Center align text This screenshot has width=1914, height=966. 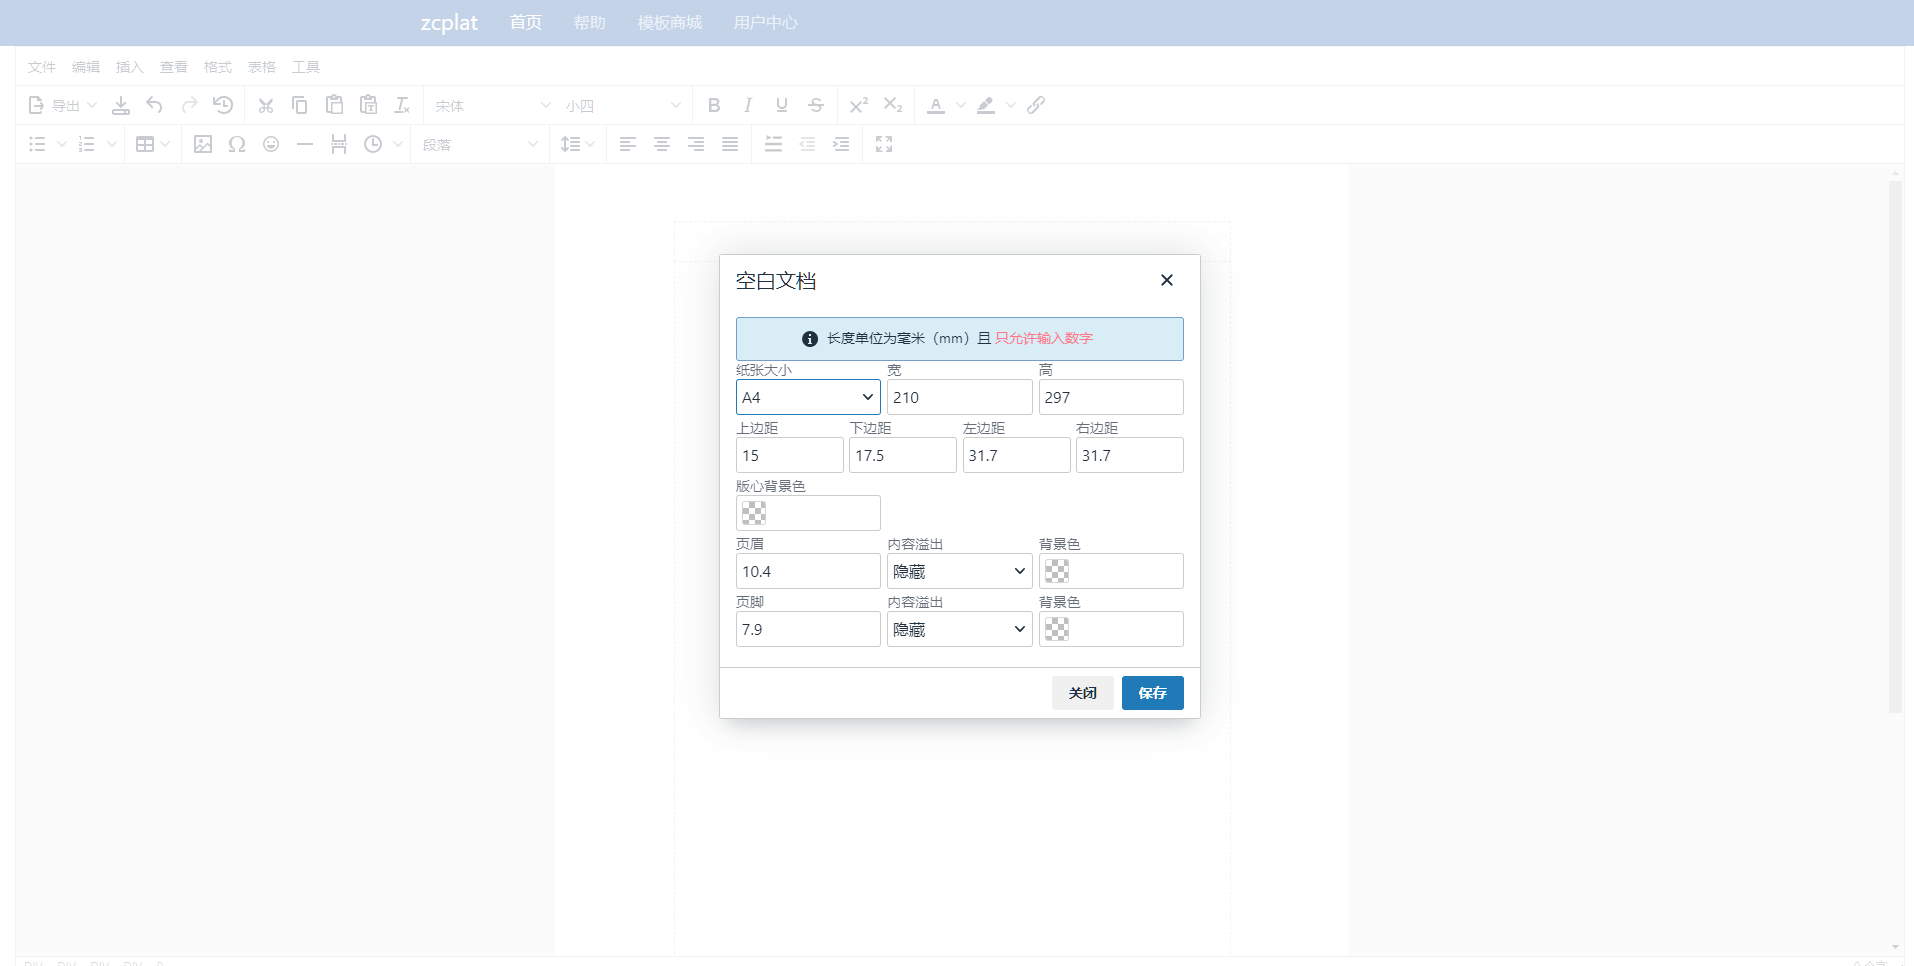pyautogui.click(x=662, y=144)
